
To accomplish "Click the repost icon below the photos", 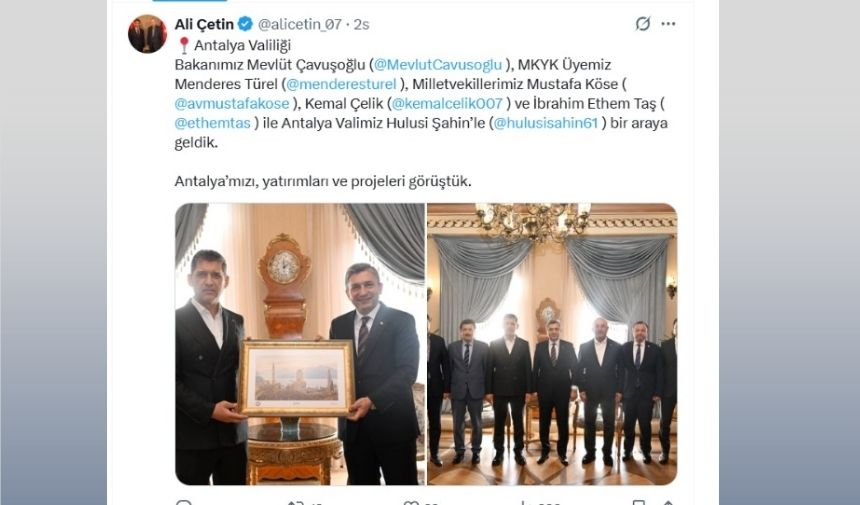I will click(296, 503).
